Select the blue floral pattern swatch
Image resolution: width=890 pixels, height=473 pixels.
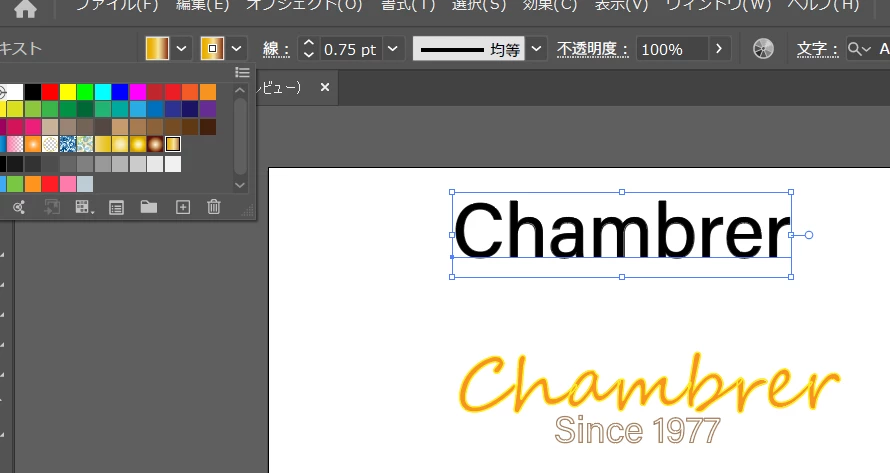[x=68, y=144]
